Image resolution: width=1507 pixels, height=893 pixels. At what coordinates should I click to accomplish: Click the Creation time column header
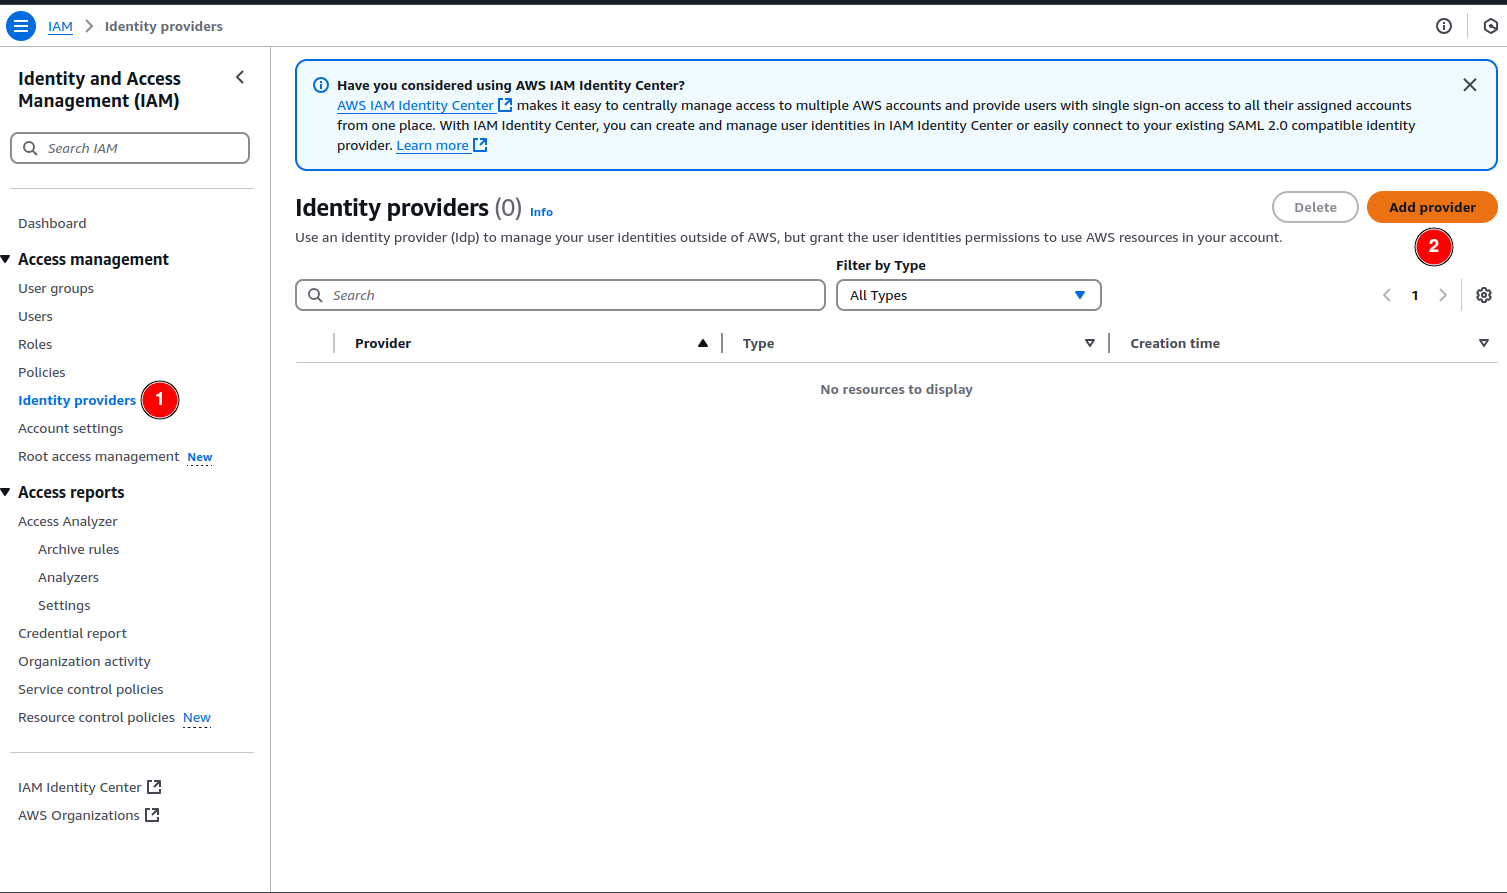[1175, 343]
